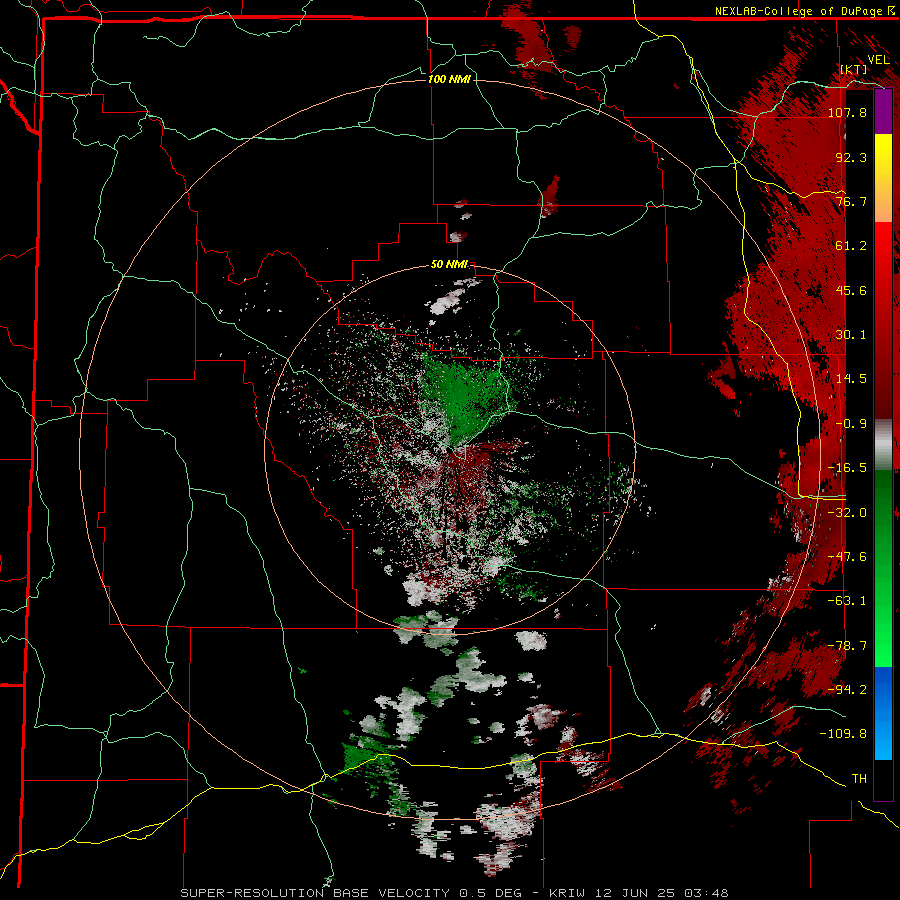This screenshot has height=900, width=900.
Task: Click the Super-Resolution Base Velocity caption text
Action: tap(455, 893)
